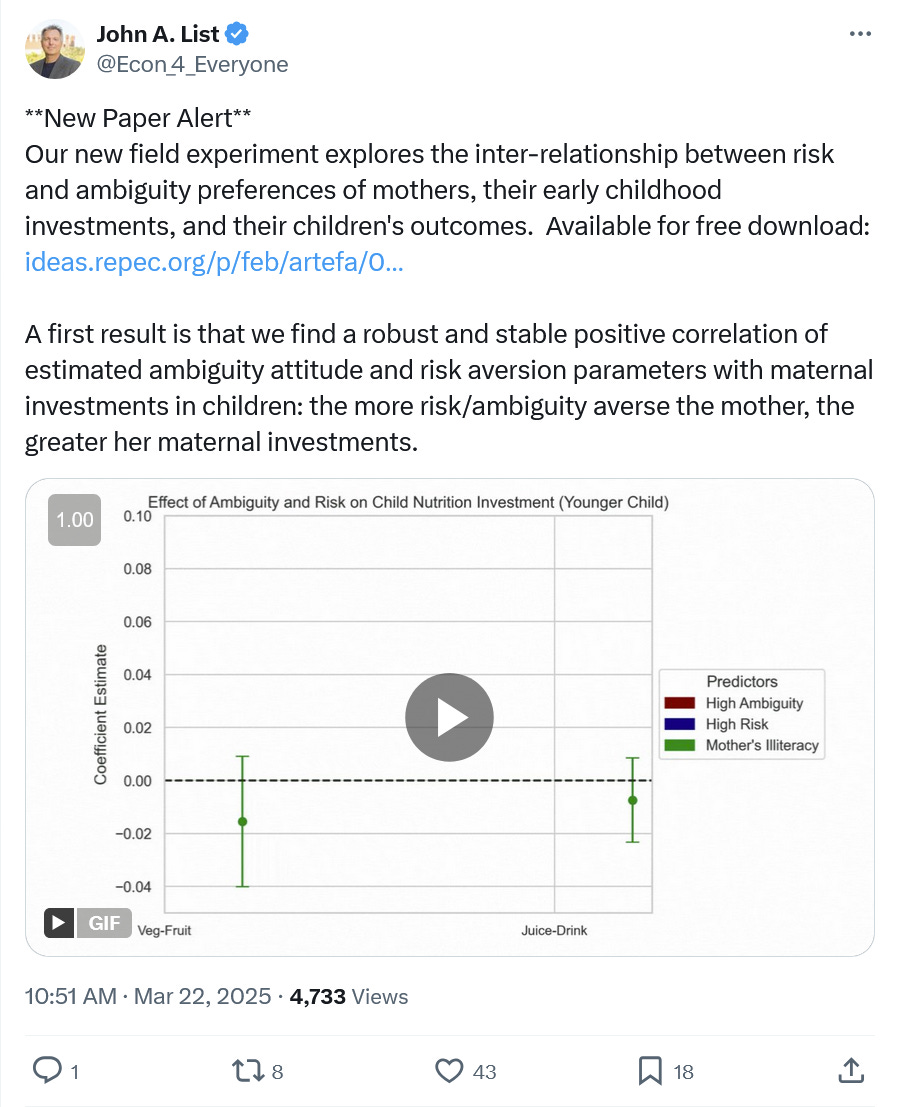Open the John A. List display name
The image size is (898, 1107).
tap(158, 34)
